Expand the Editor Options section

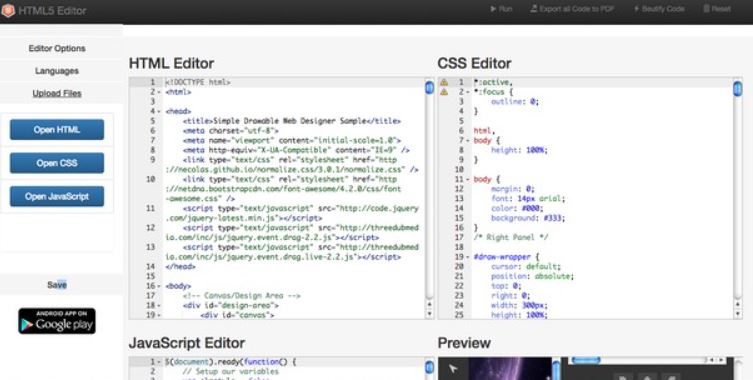(x=57, y=49)
